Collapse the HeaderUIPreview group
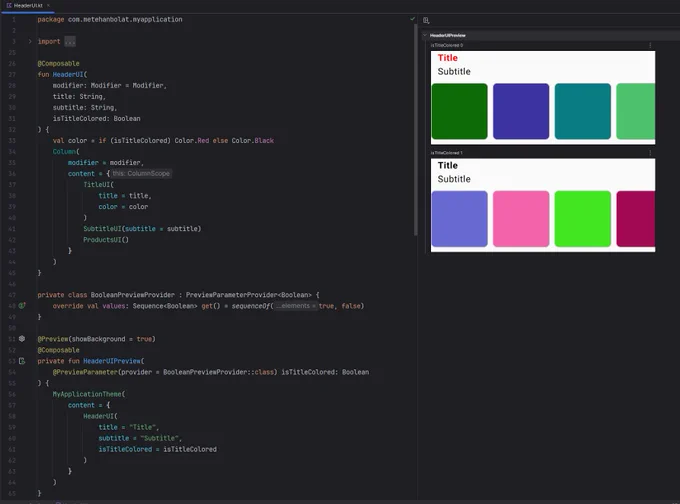This screenshot has width=680, height=504. (x=425, y=35)
